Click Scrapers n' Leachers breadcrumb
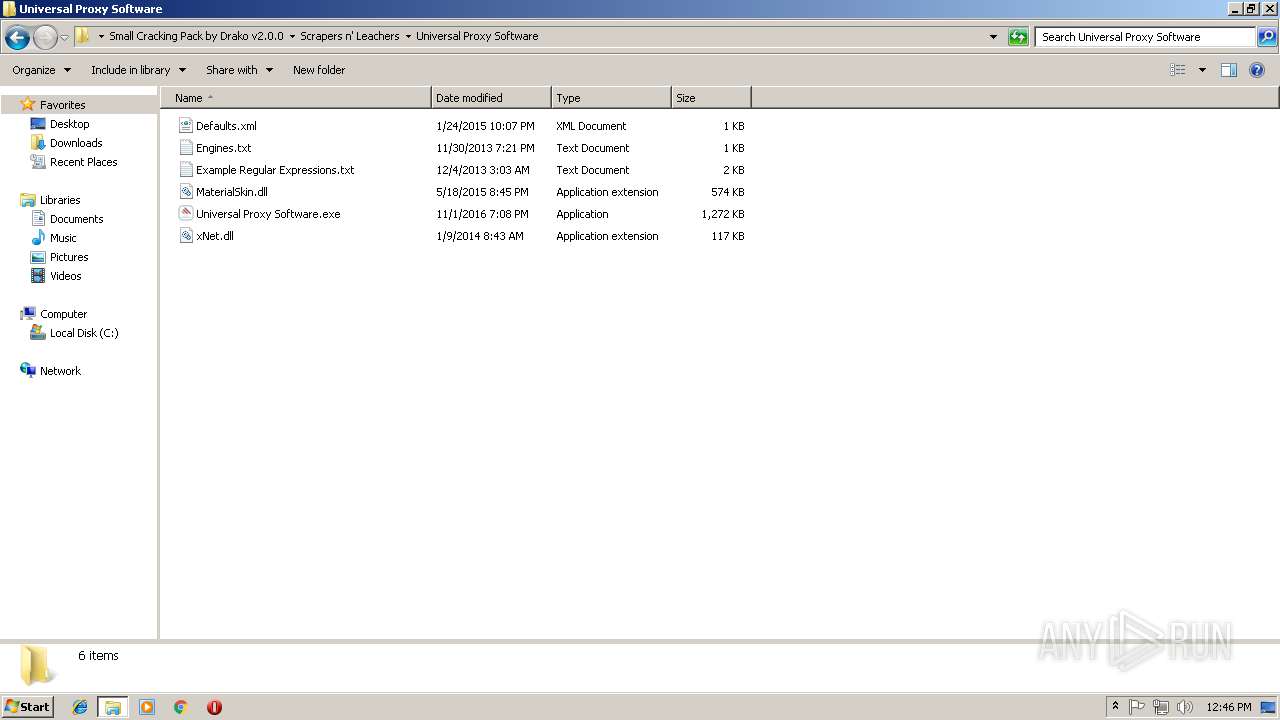1280x720 pixels. tap(350, 36)
